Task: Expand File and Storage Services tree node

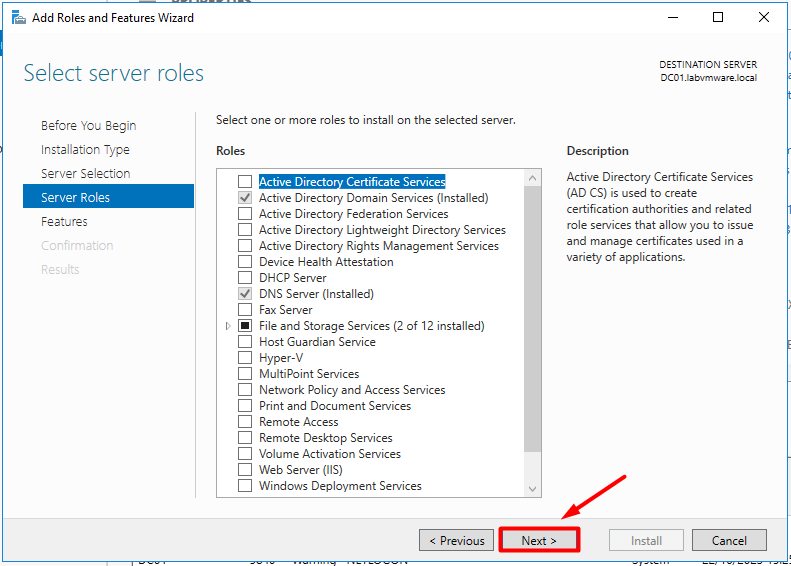Action: (228, 326)
